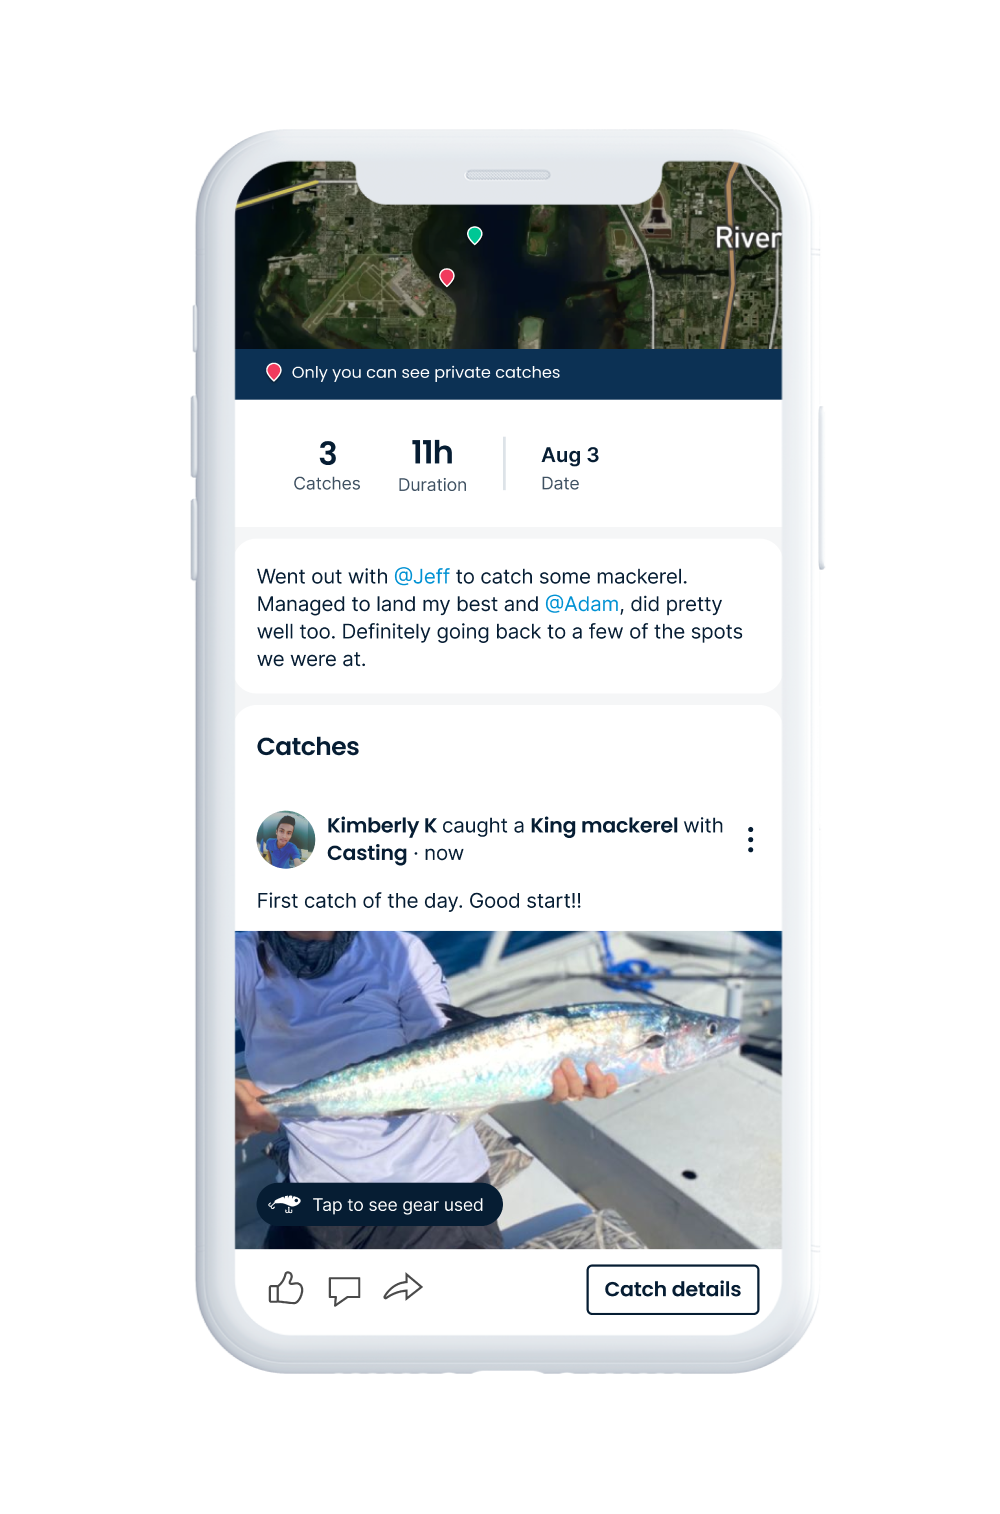The image size is (1000, 1514).
Task: Open the Catch details button
Action: point(672,1289)
